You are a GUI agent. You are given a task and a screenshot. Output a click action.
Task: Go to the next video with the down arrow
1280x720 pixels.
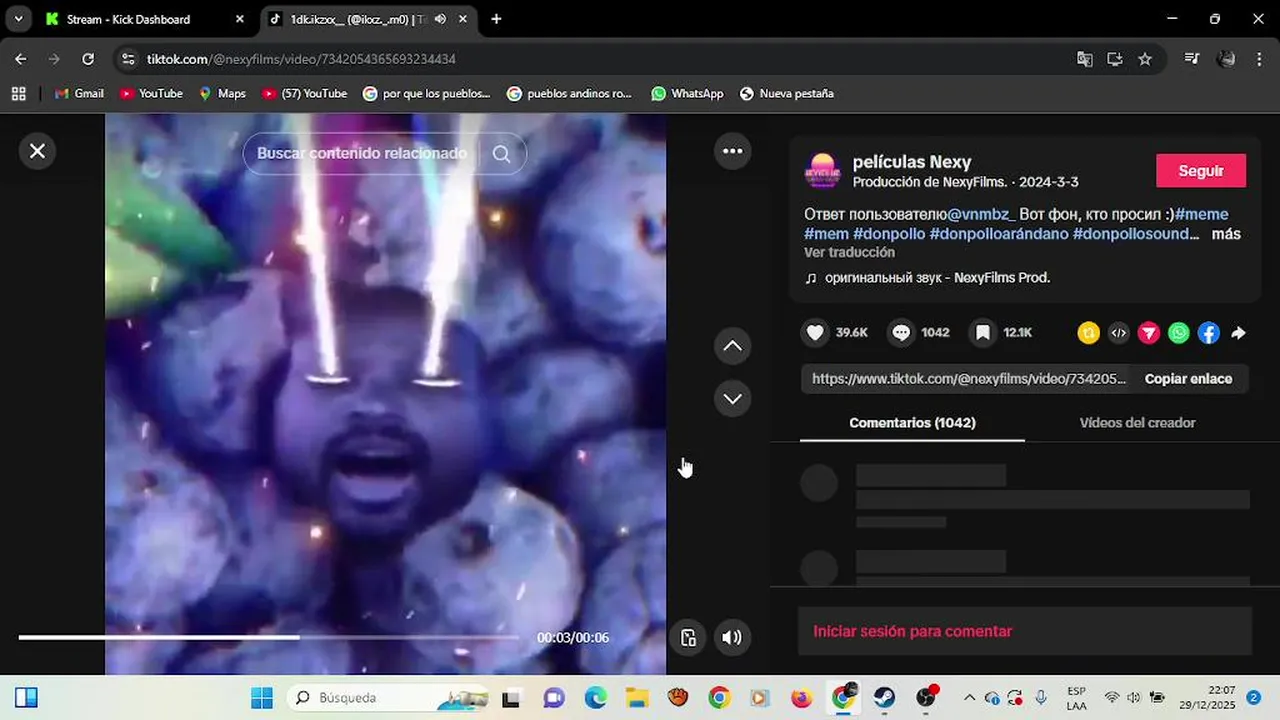[733, 398]
